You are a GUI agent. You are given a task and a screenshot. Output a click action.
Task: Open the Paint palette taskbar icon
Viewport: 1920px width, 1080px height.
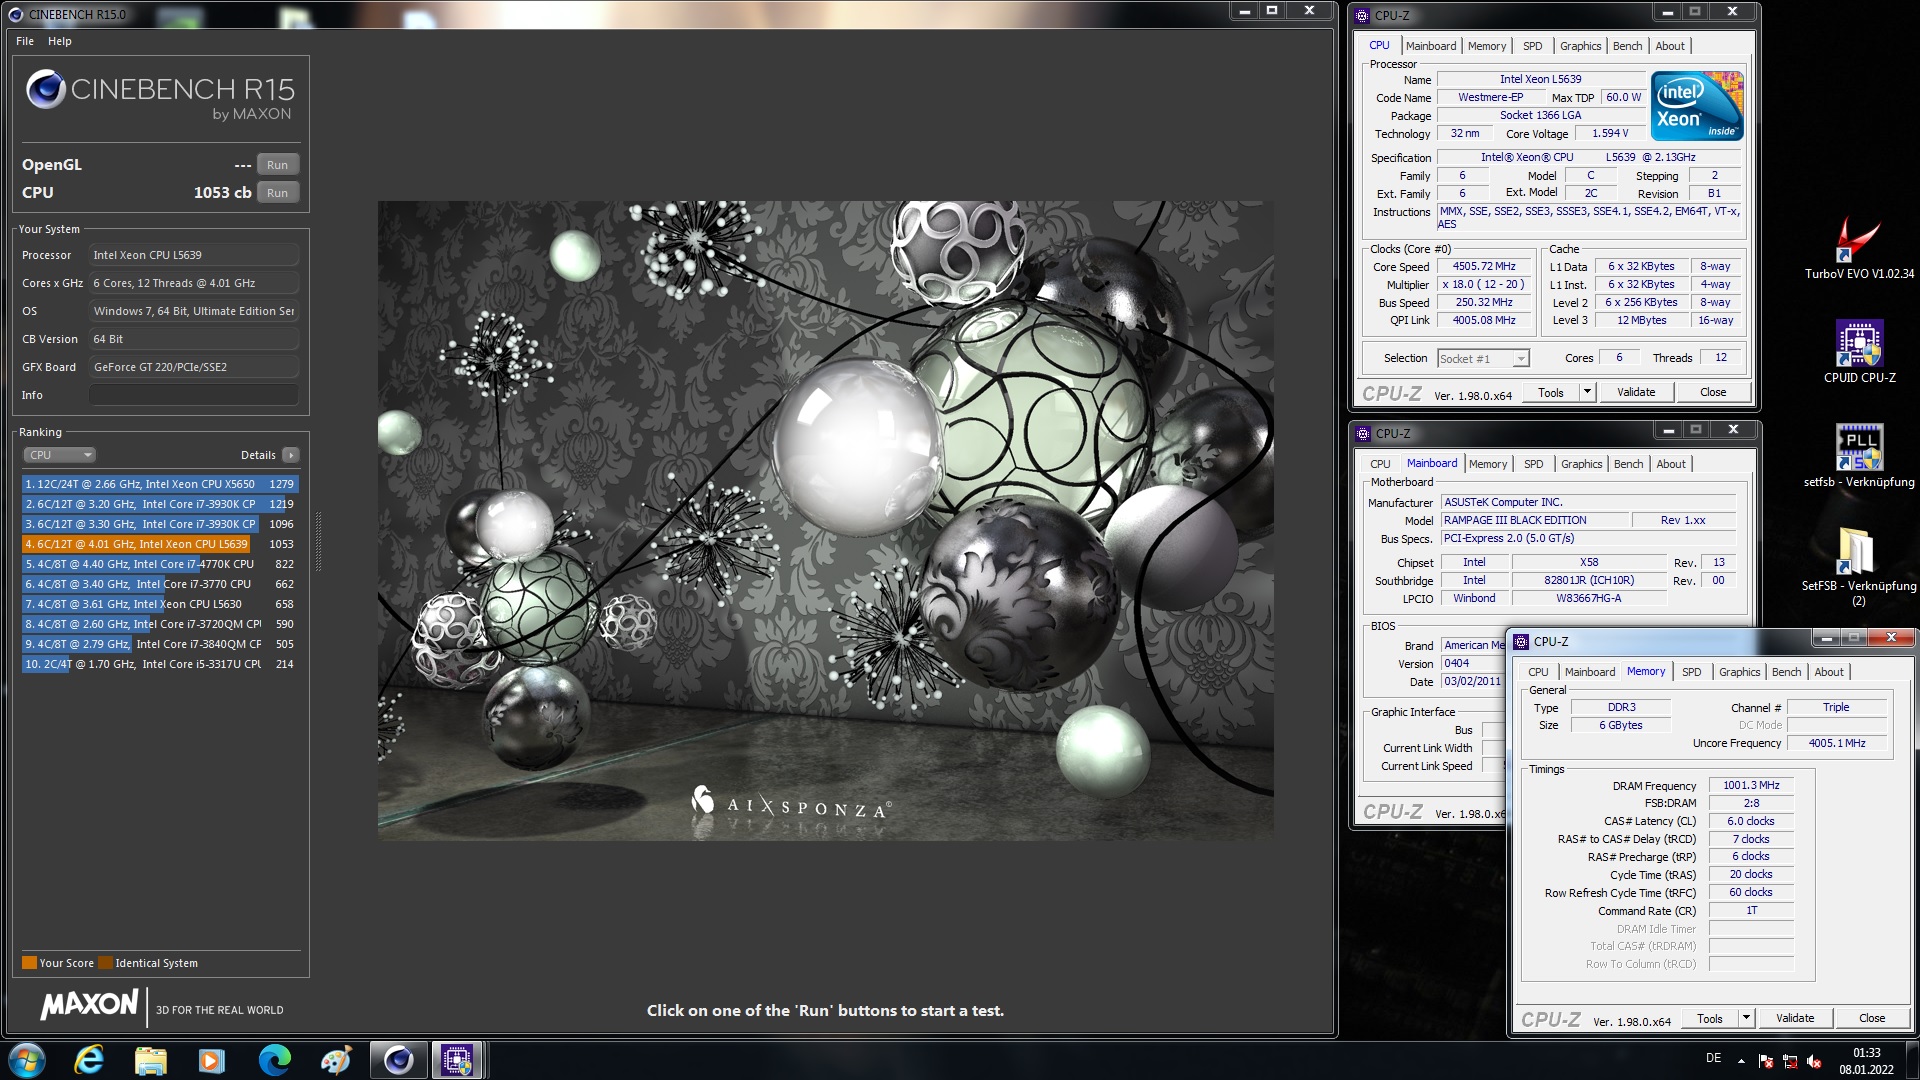click(x=336, y=1060)
